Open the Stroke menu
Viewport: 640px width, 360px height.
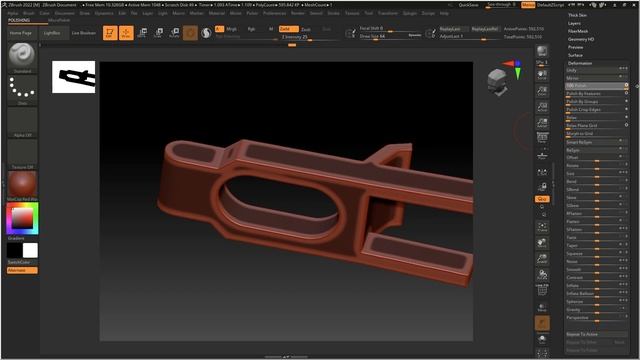click(333, 13)
